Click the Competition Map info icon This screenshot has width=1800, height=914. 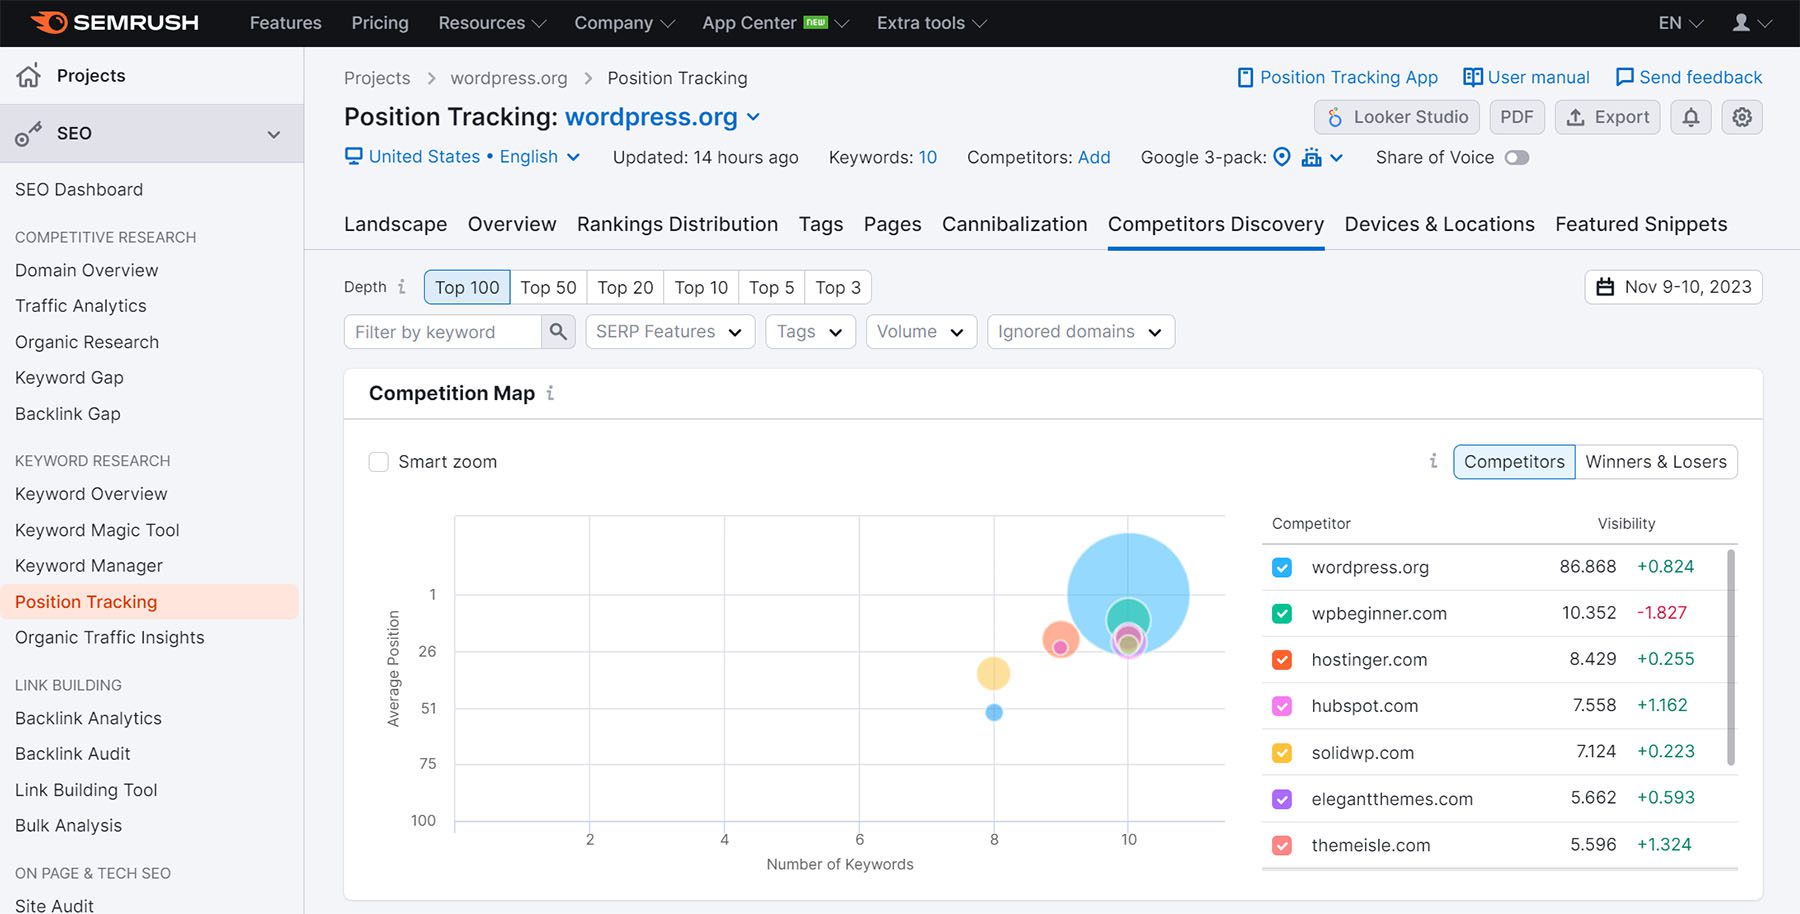pos(550,394)
